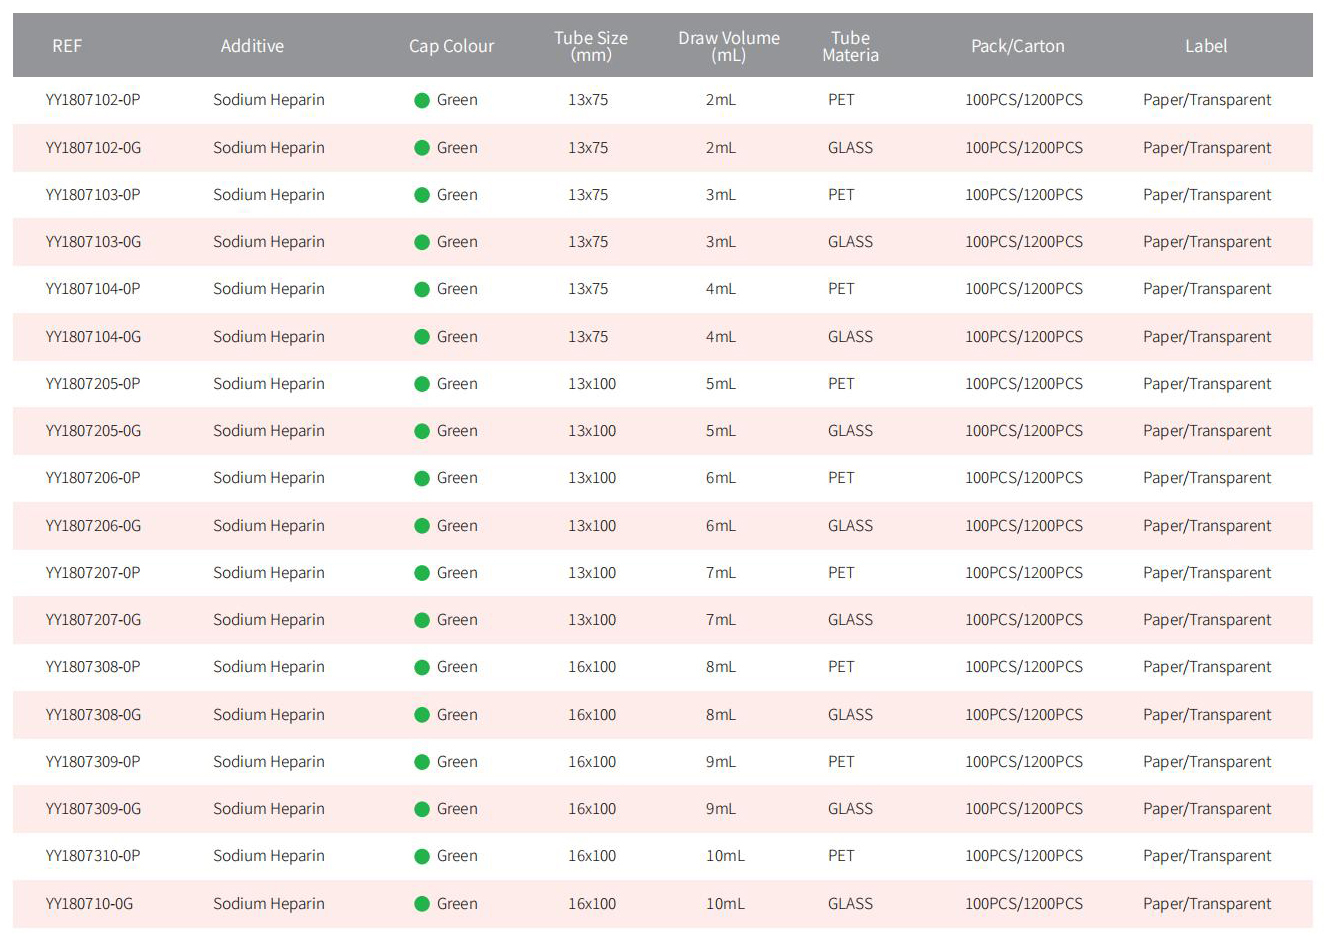Select the REF code YY1807103-0P
Image resolution: width=1326 pixels, height=944 pixels.
(x=93, y=195)
